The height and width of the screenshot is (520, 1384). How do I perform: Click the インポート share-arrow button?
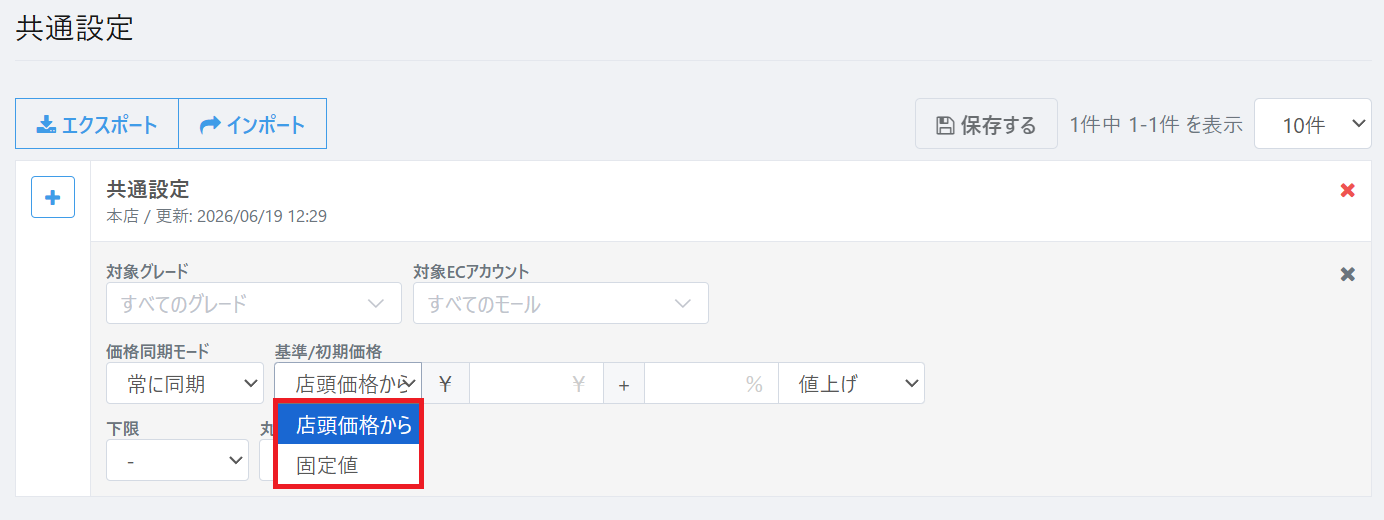pyautogui.click(x=252, y=124)
